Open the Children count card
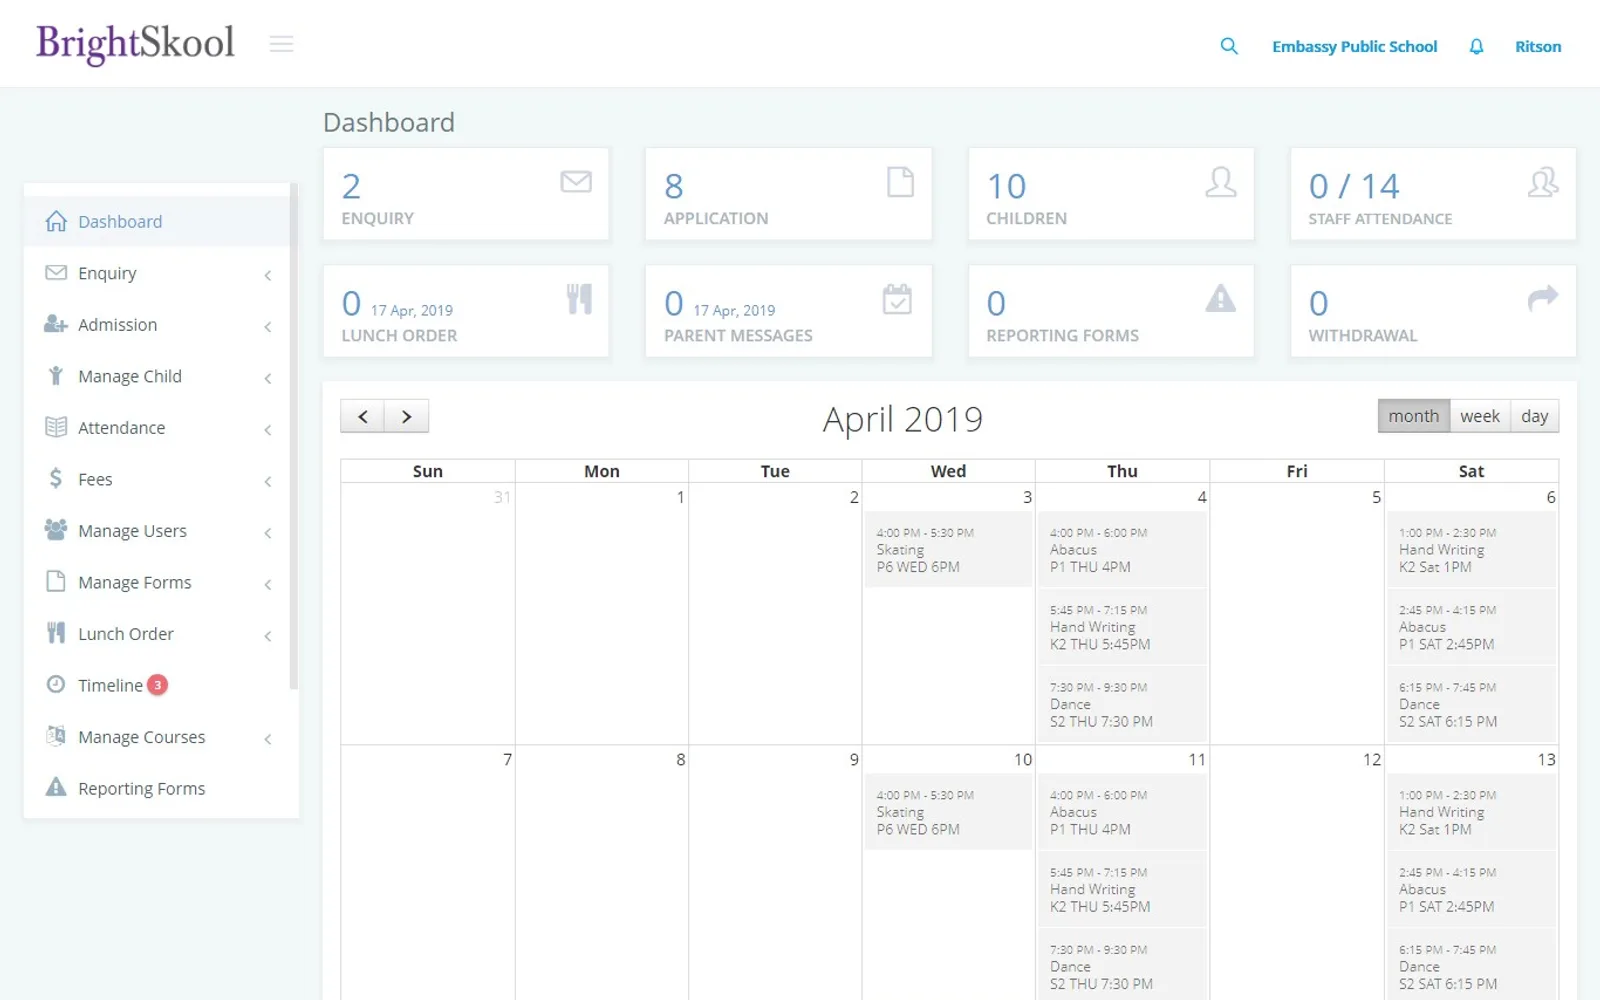Image resolution: width=1600 pixels, height=1000 pixels. coord(1111,194)
